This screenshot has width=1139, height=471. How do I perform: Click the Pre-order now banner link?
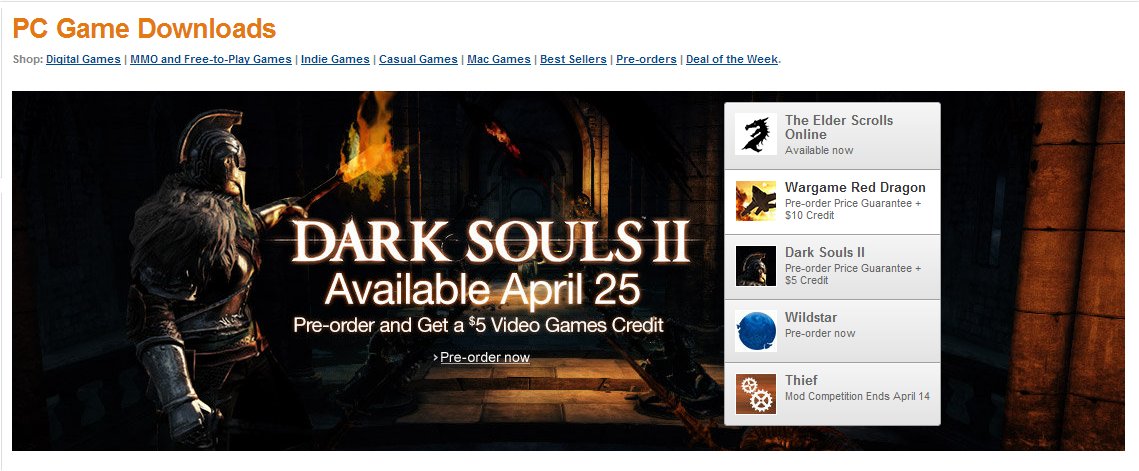tap(485, 358)
